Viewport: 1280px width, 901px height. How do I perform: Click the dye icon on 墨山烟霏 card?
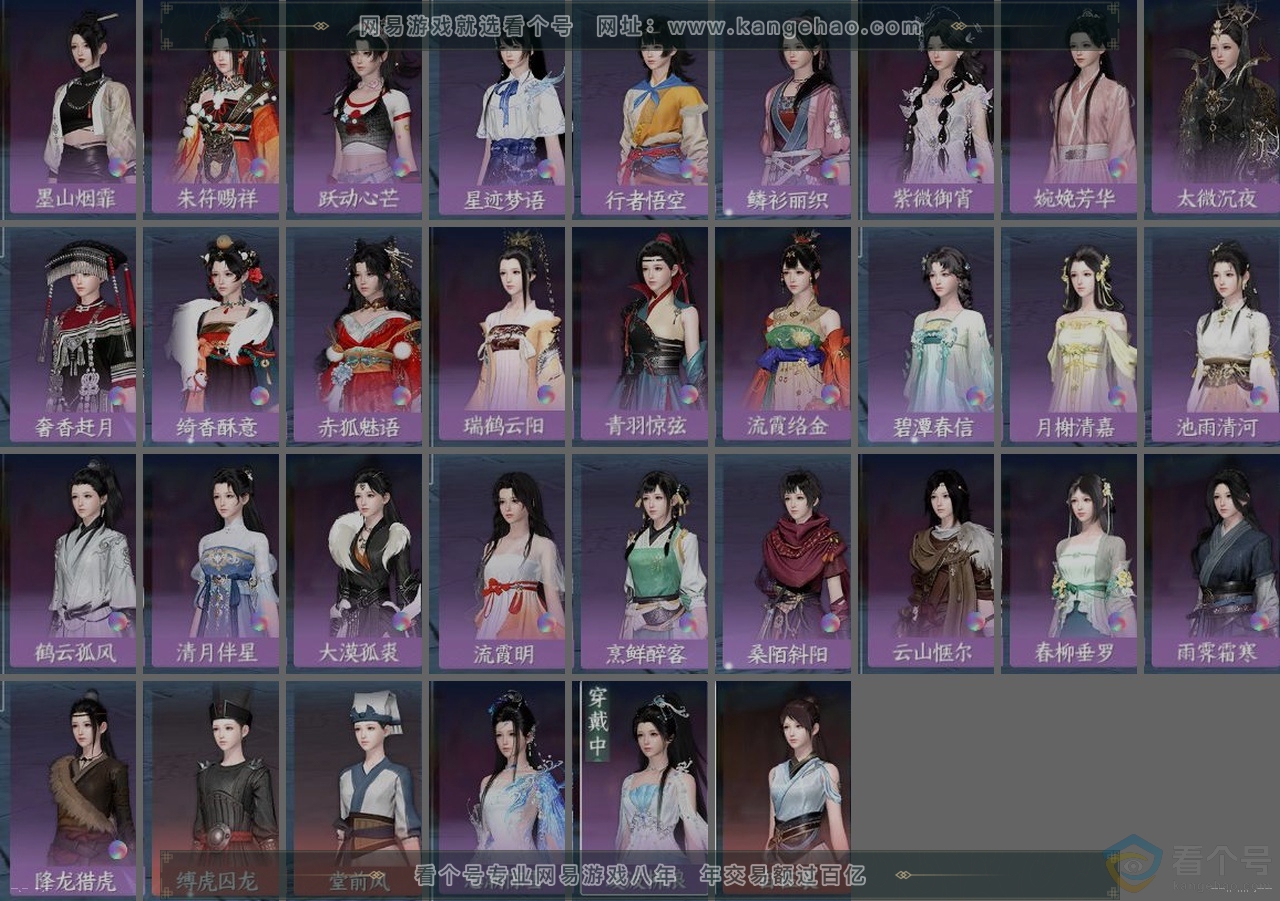[x=118, y=168]
